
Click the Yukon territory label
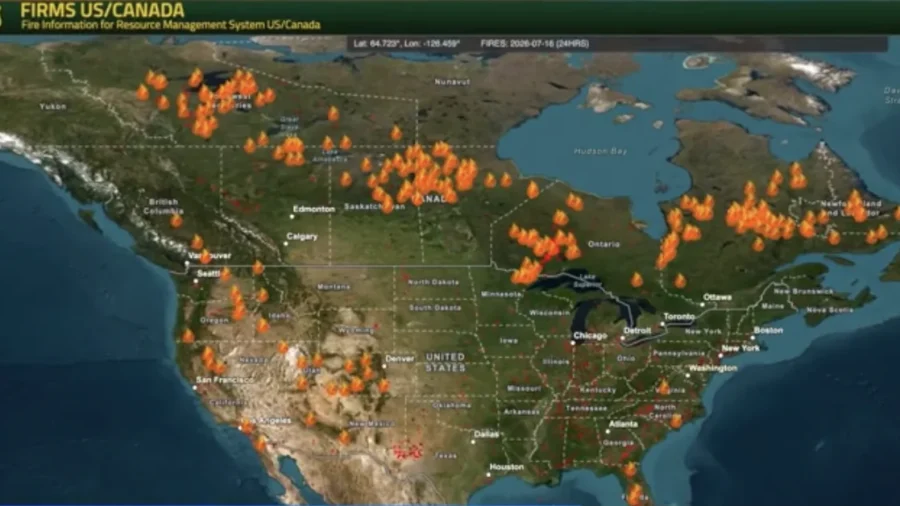(53, 107)
